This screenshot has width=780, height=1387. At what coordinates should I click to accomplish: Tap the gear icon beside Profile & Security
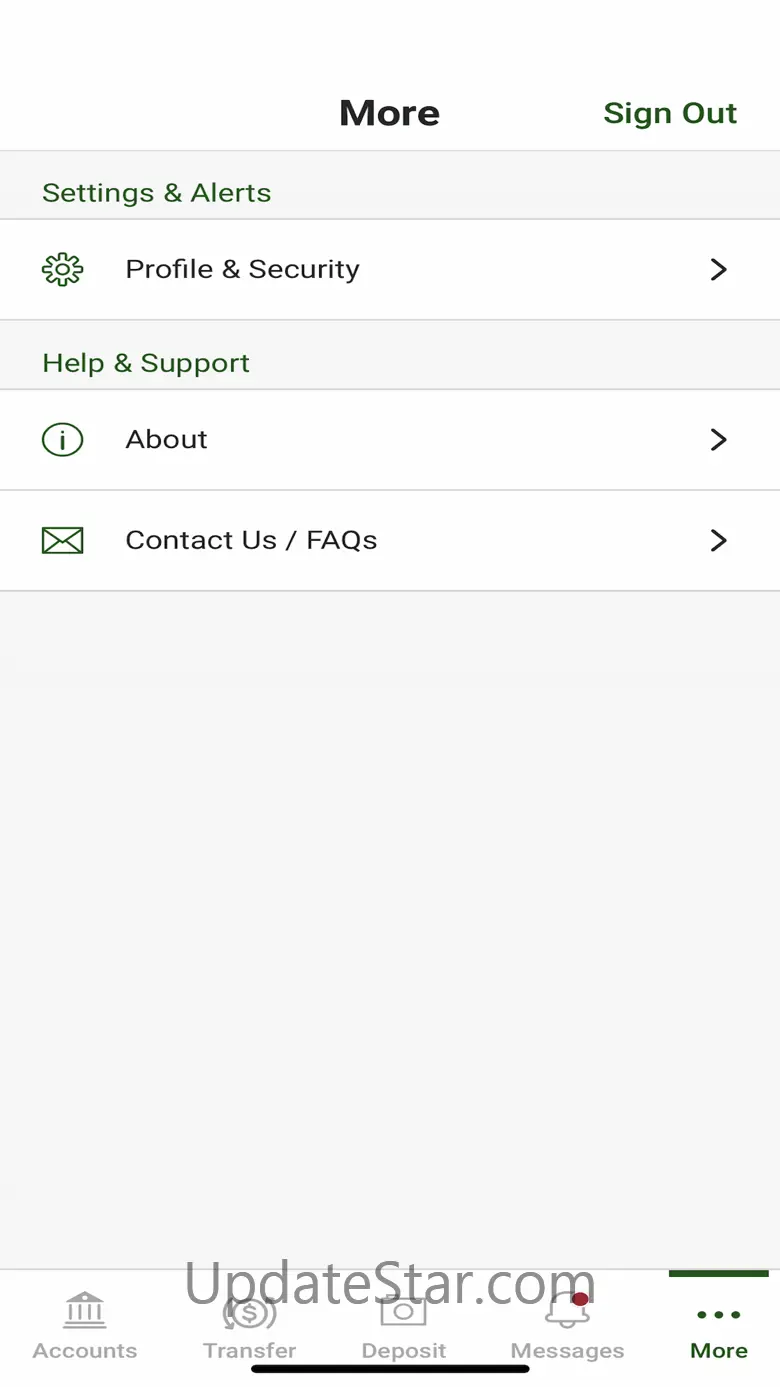(62, 270)
